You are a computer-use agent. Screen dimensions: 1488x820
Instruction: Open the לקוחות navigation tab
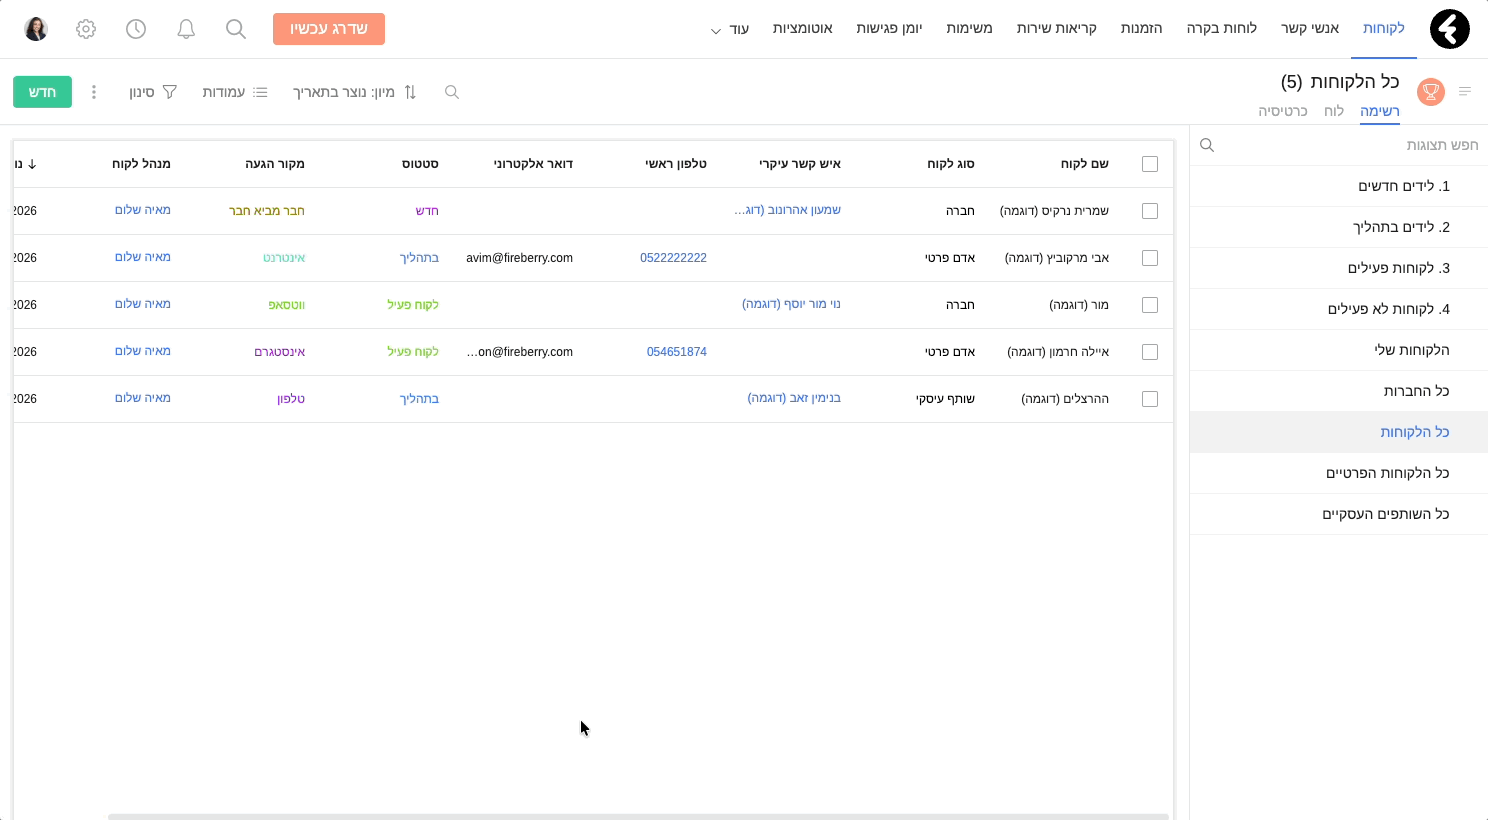[x=1384, y=28]
